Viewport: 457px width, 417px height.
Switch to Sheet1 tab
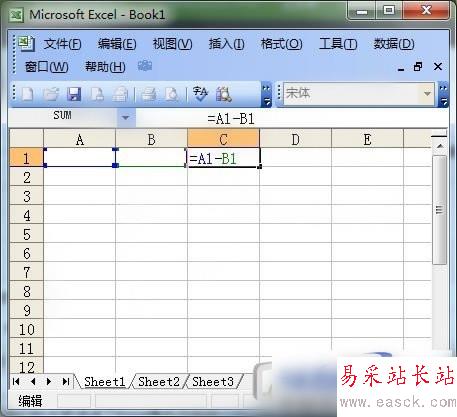(x=104, y=381)
